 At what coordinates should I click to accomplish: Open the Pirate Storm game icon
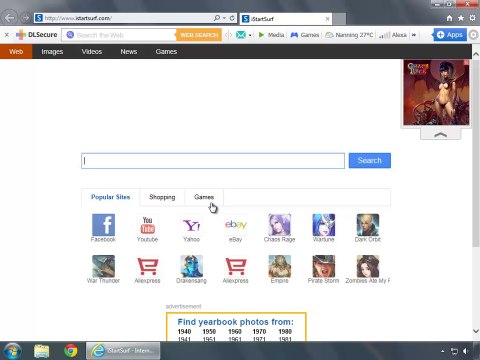pyautogui.click(x=323, y=266)
